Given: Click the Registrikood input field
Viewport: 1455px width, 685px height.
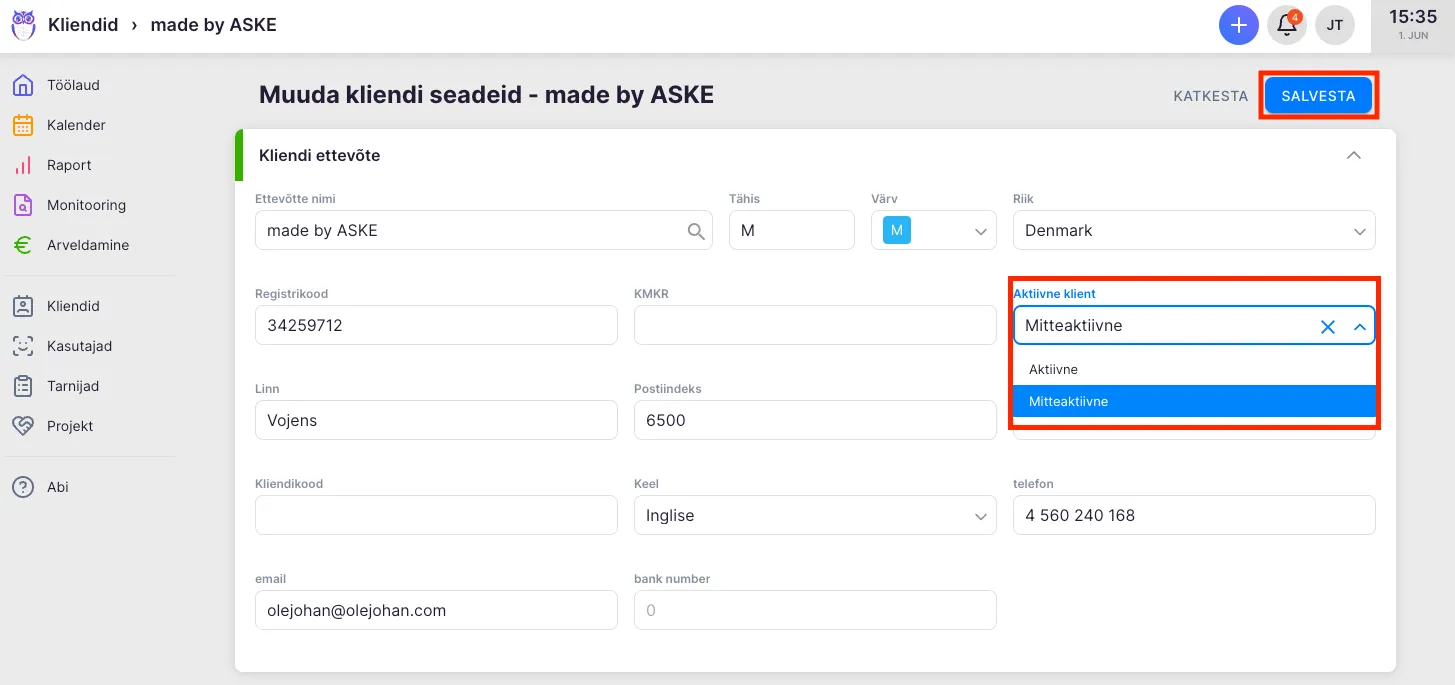Looking at the screenshot, I should (x=436, y=326).
